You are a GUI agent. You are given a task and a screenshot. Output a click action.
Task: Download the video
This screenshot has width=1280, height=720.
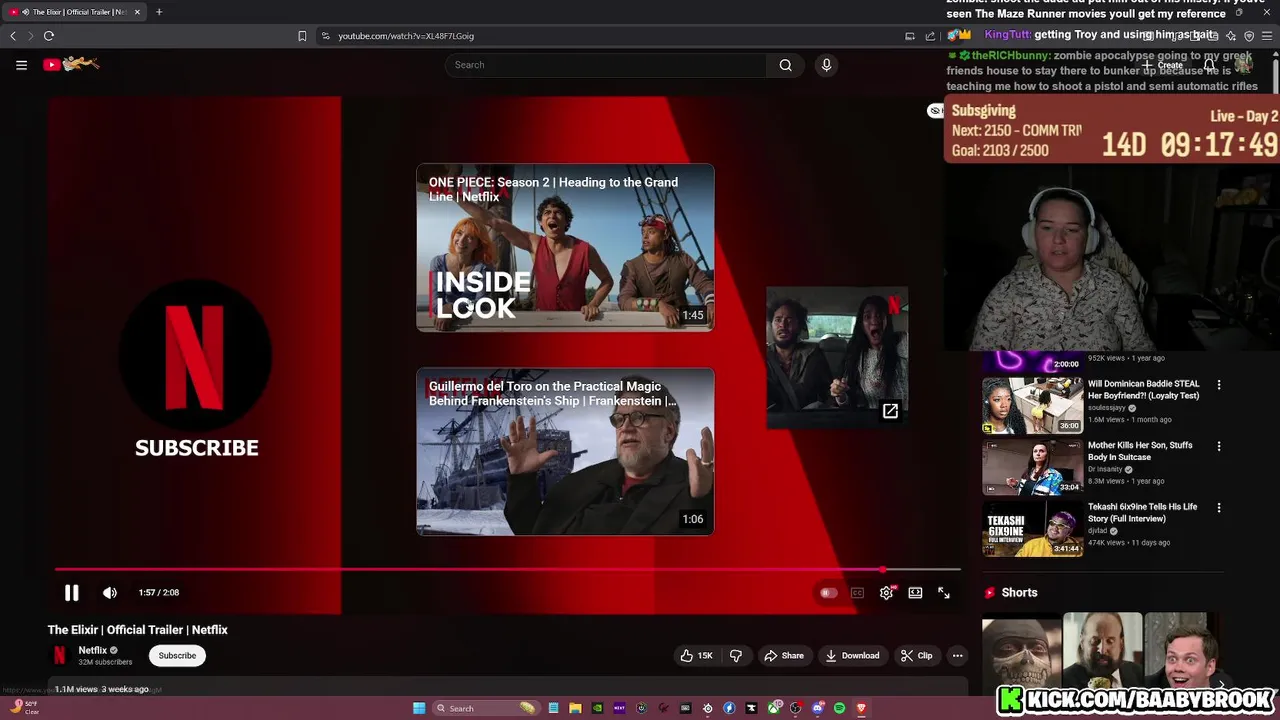[852, 656]
